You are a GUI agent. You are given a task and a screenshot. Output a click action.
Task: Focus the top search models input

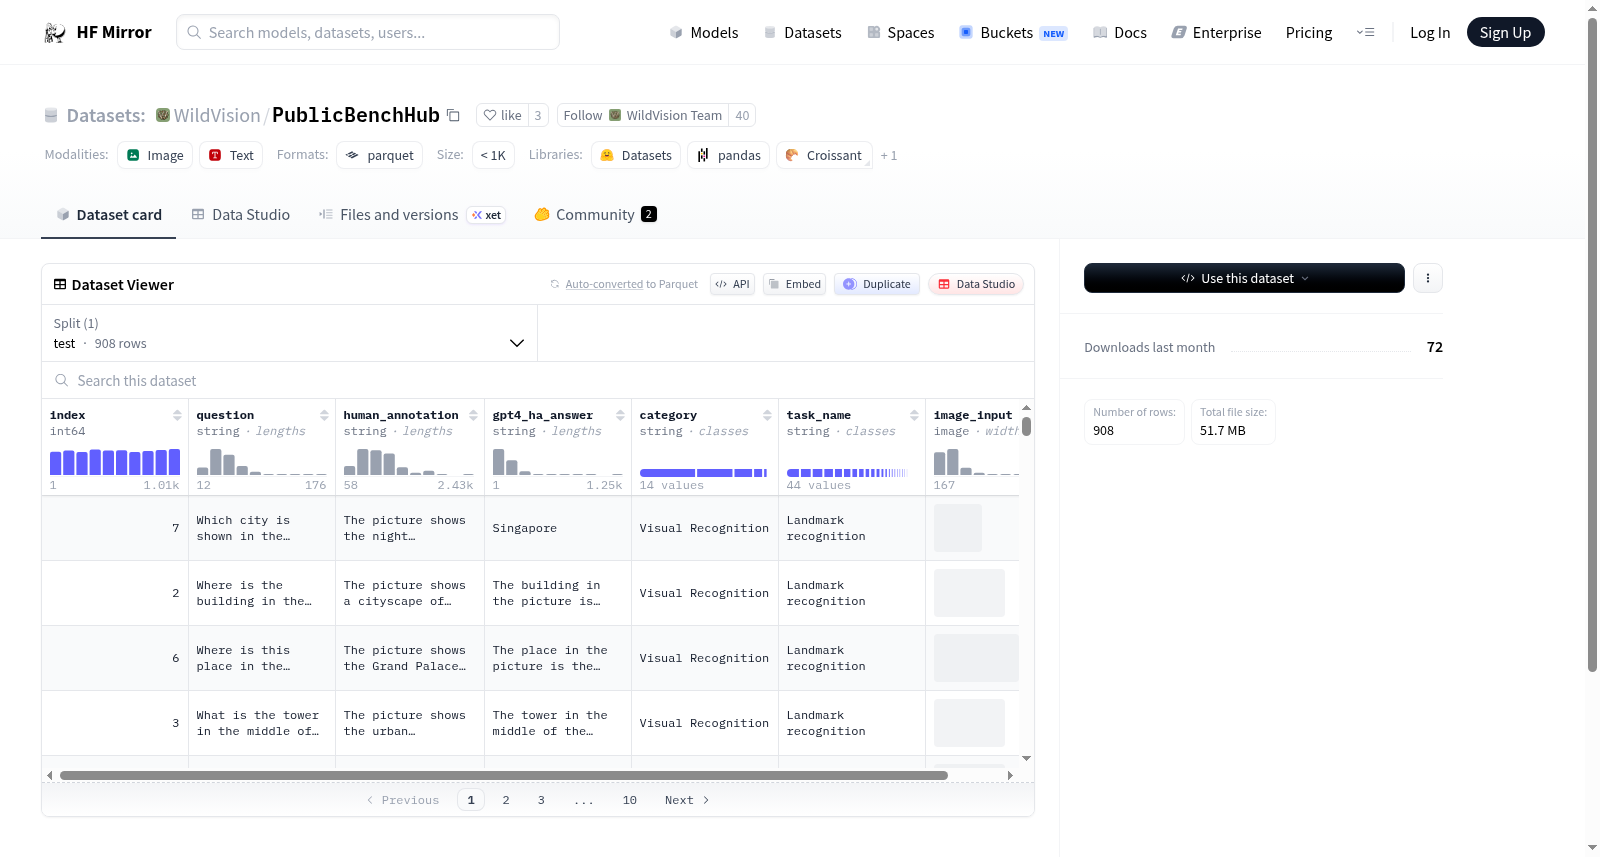(368, 32)
